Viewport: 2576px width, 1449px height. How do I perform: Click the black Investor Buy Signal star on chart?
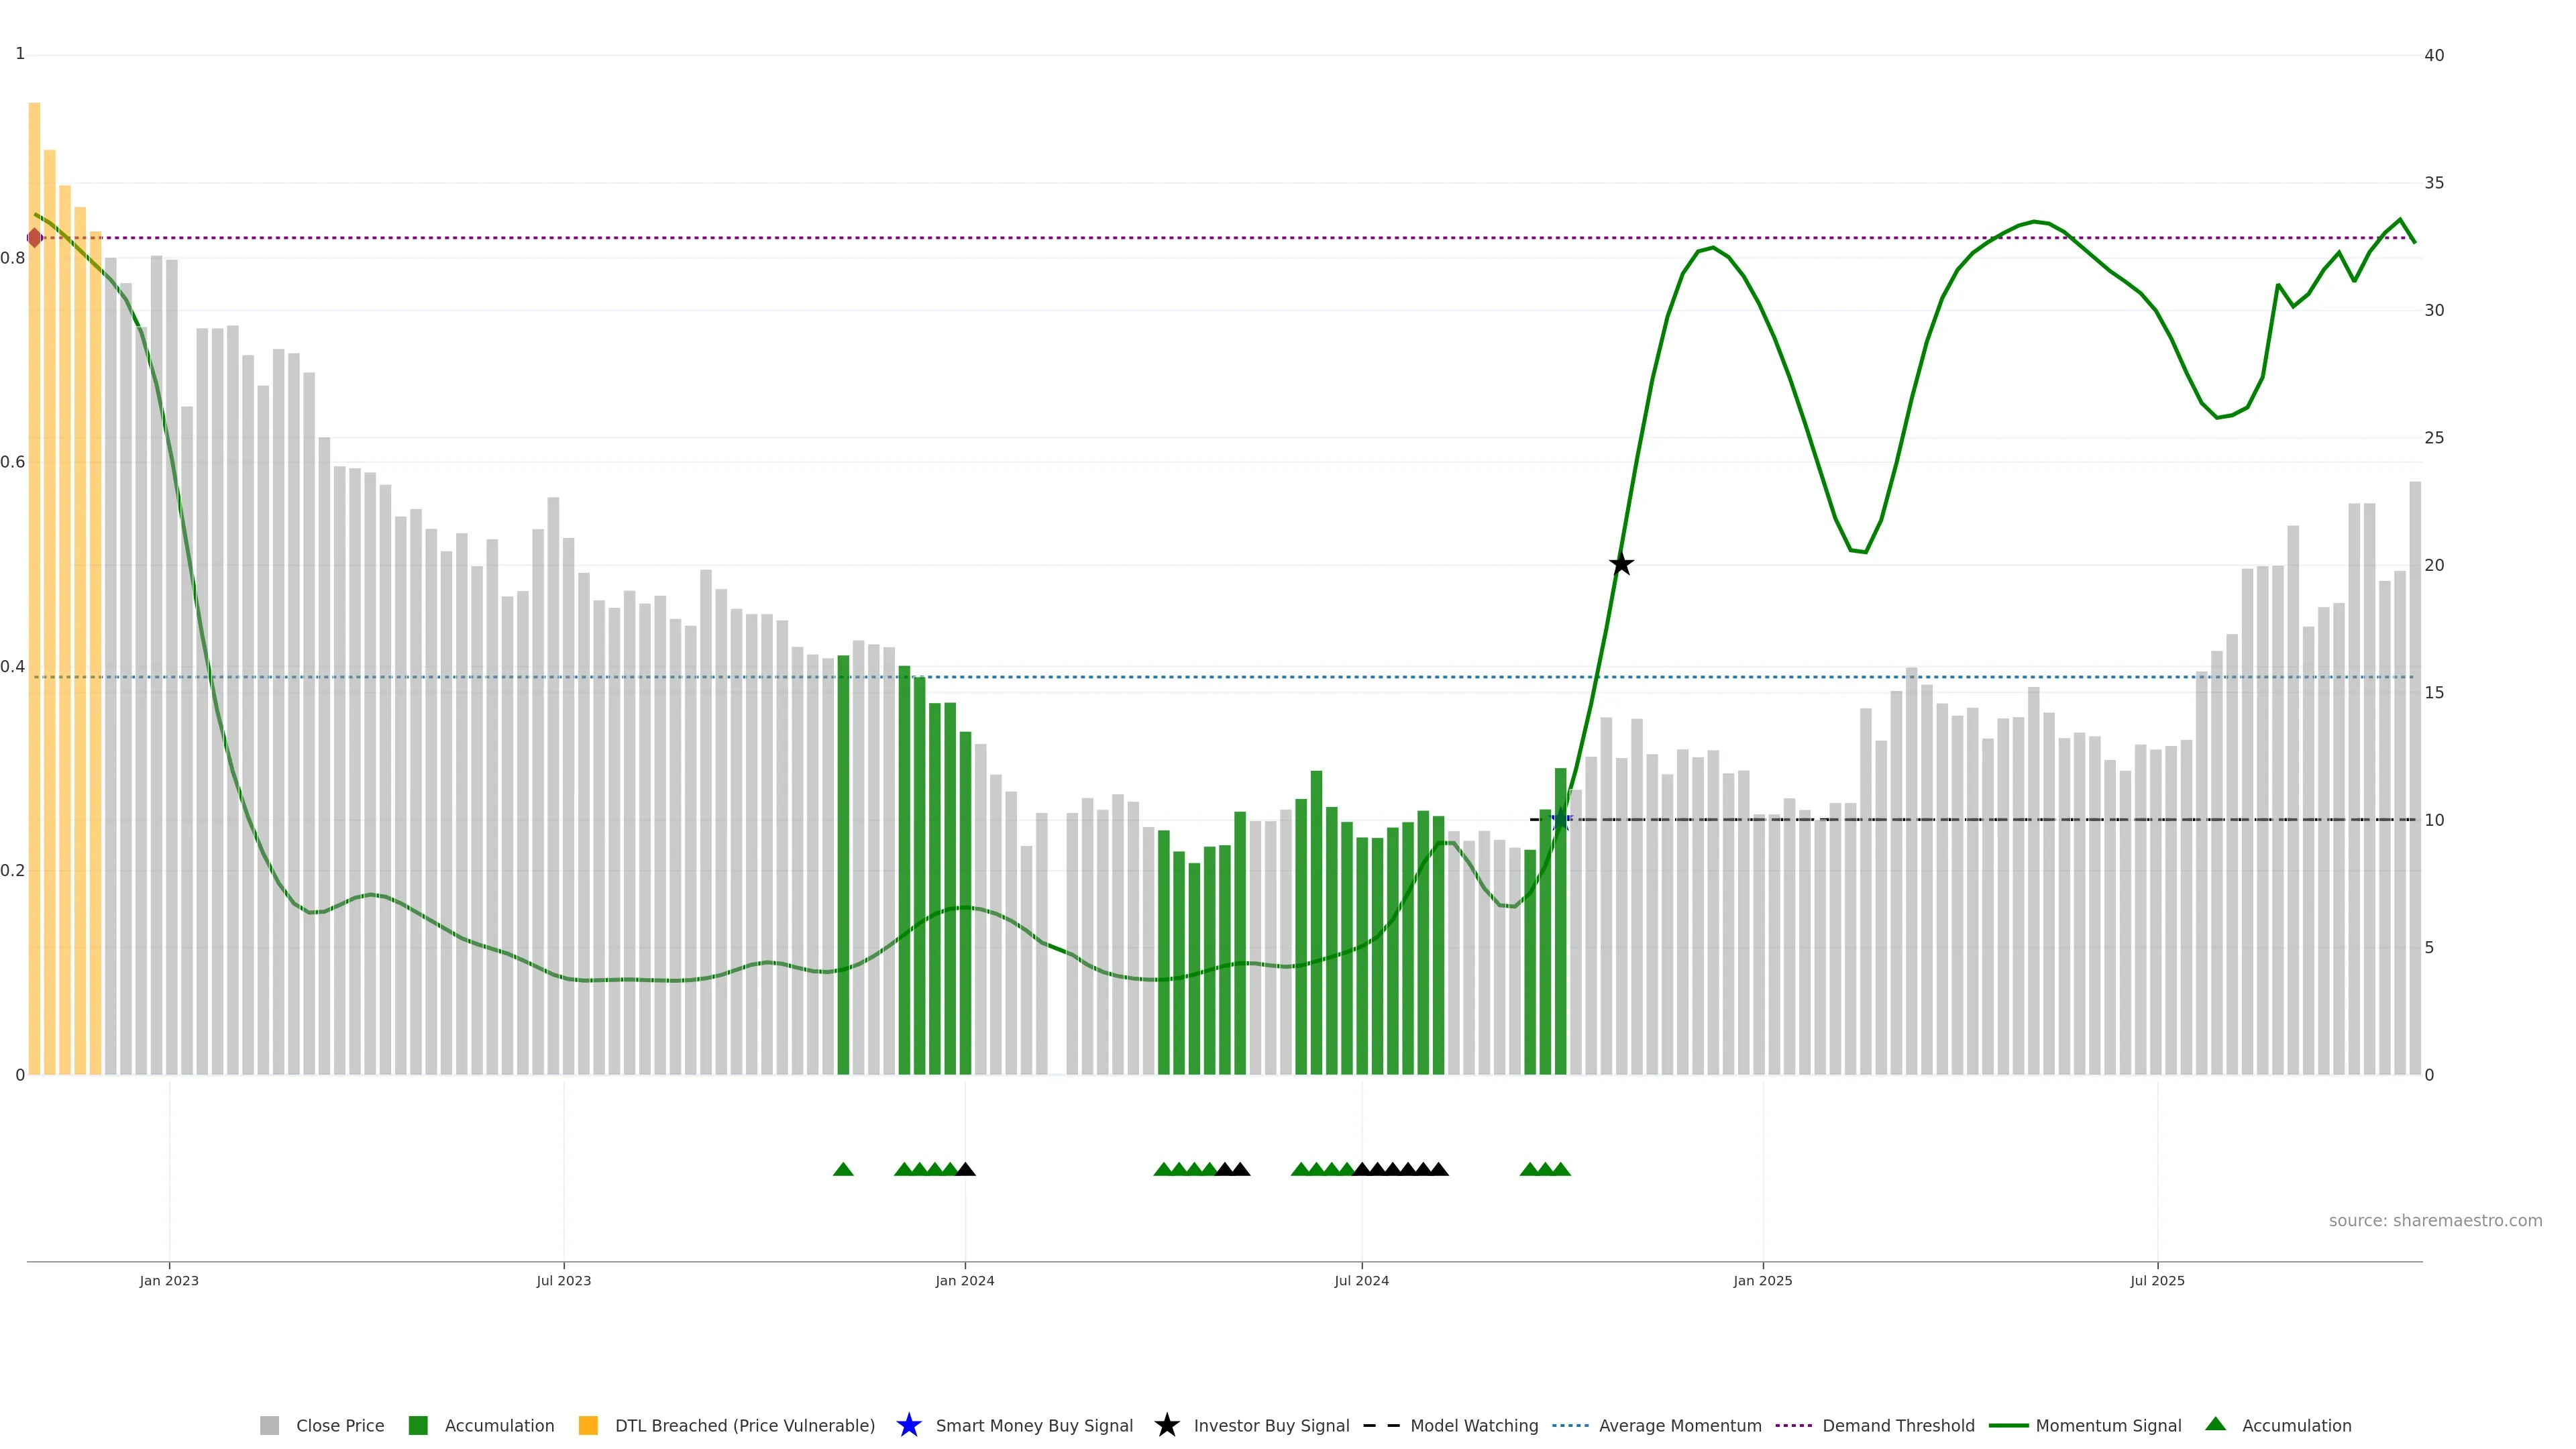coord(1621,564)
